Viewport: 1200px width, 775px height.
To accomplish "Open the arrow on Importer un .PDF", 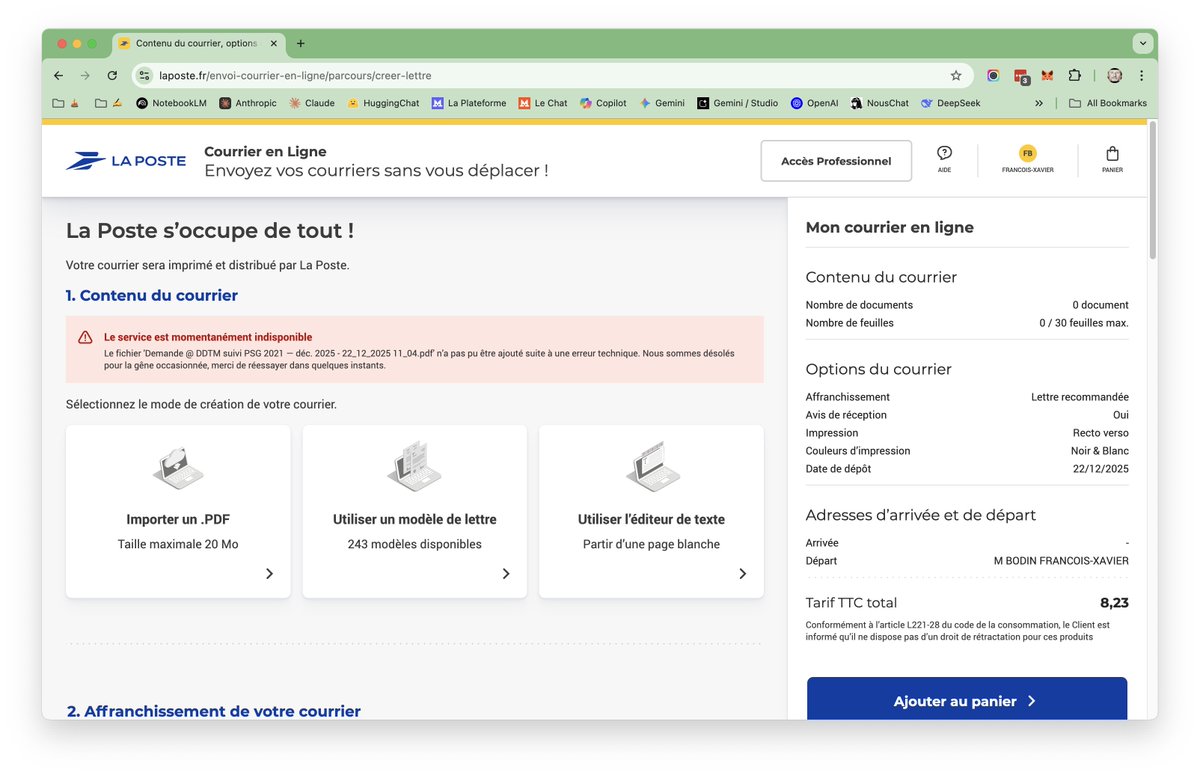I will 269,574.
